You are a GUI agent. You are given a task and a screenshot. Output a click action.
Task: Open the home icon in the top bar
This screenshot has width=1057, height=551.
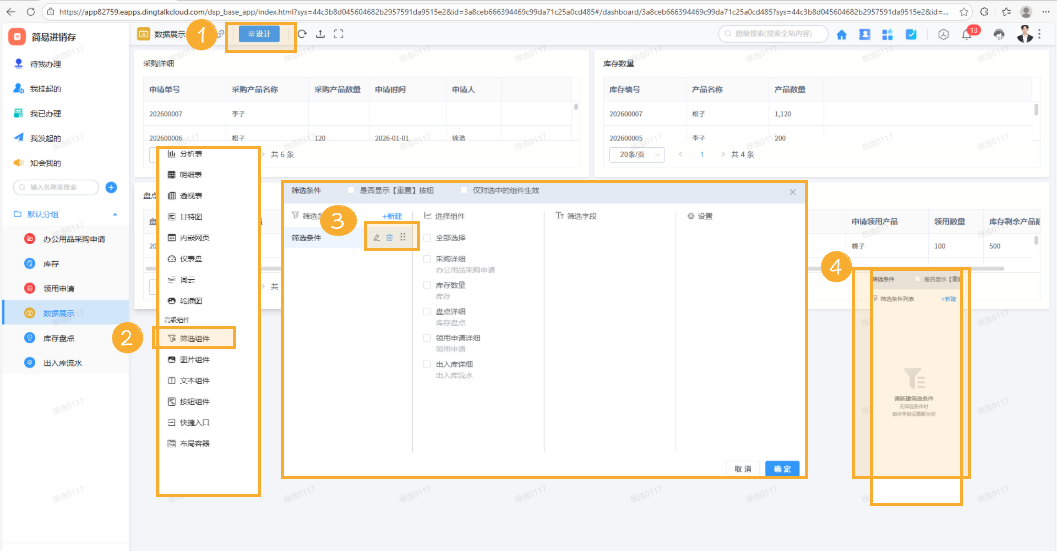pos(841,34)
